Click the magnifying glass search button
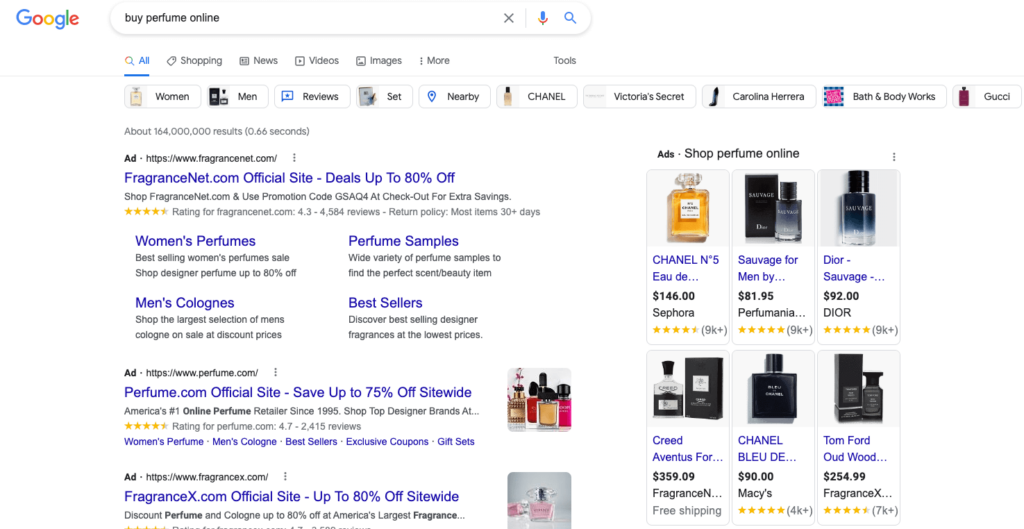This screenshot has width=1024, height=529. coord(570,18)
